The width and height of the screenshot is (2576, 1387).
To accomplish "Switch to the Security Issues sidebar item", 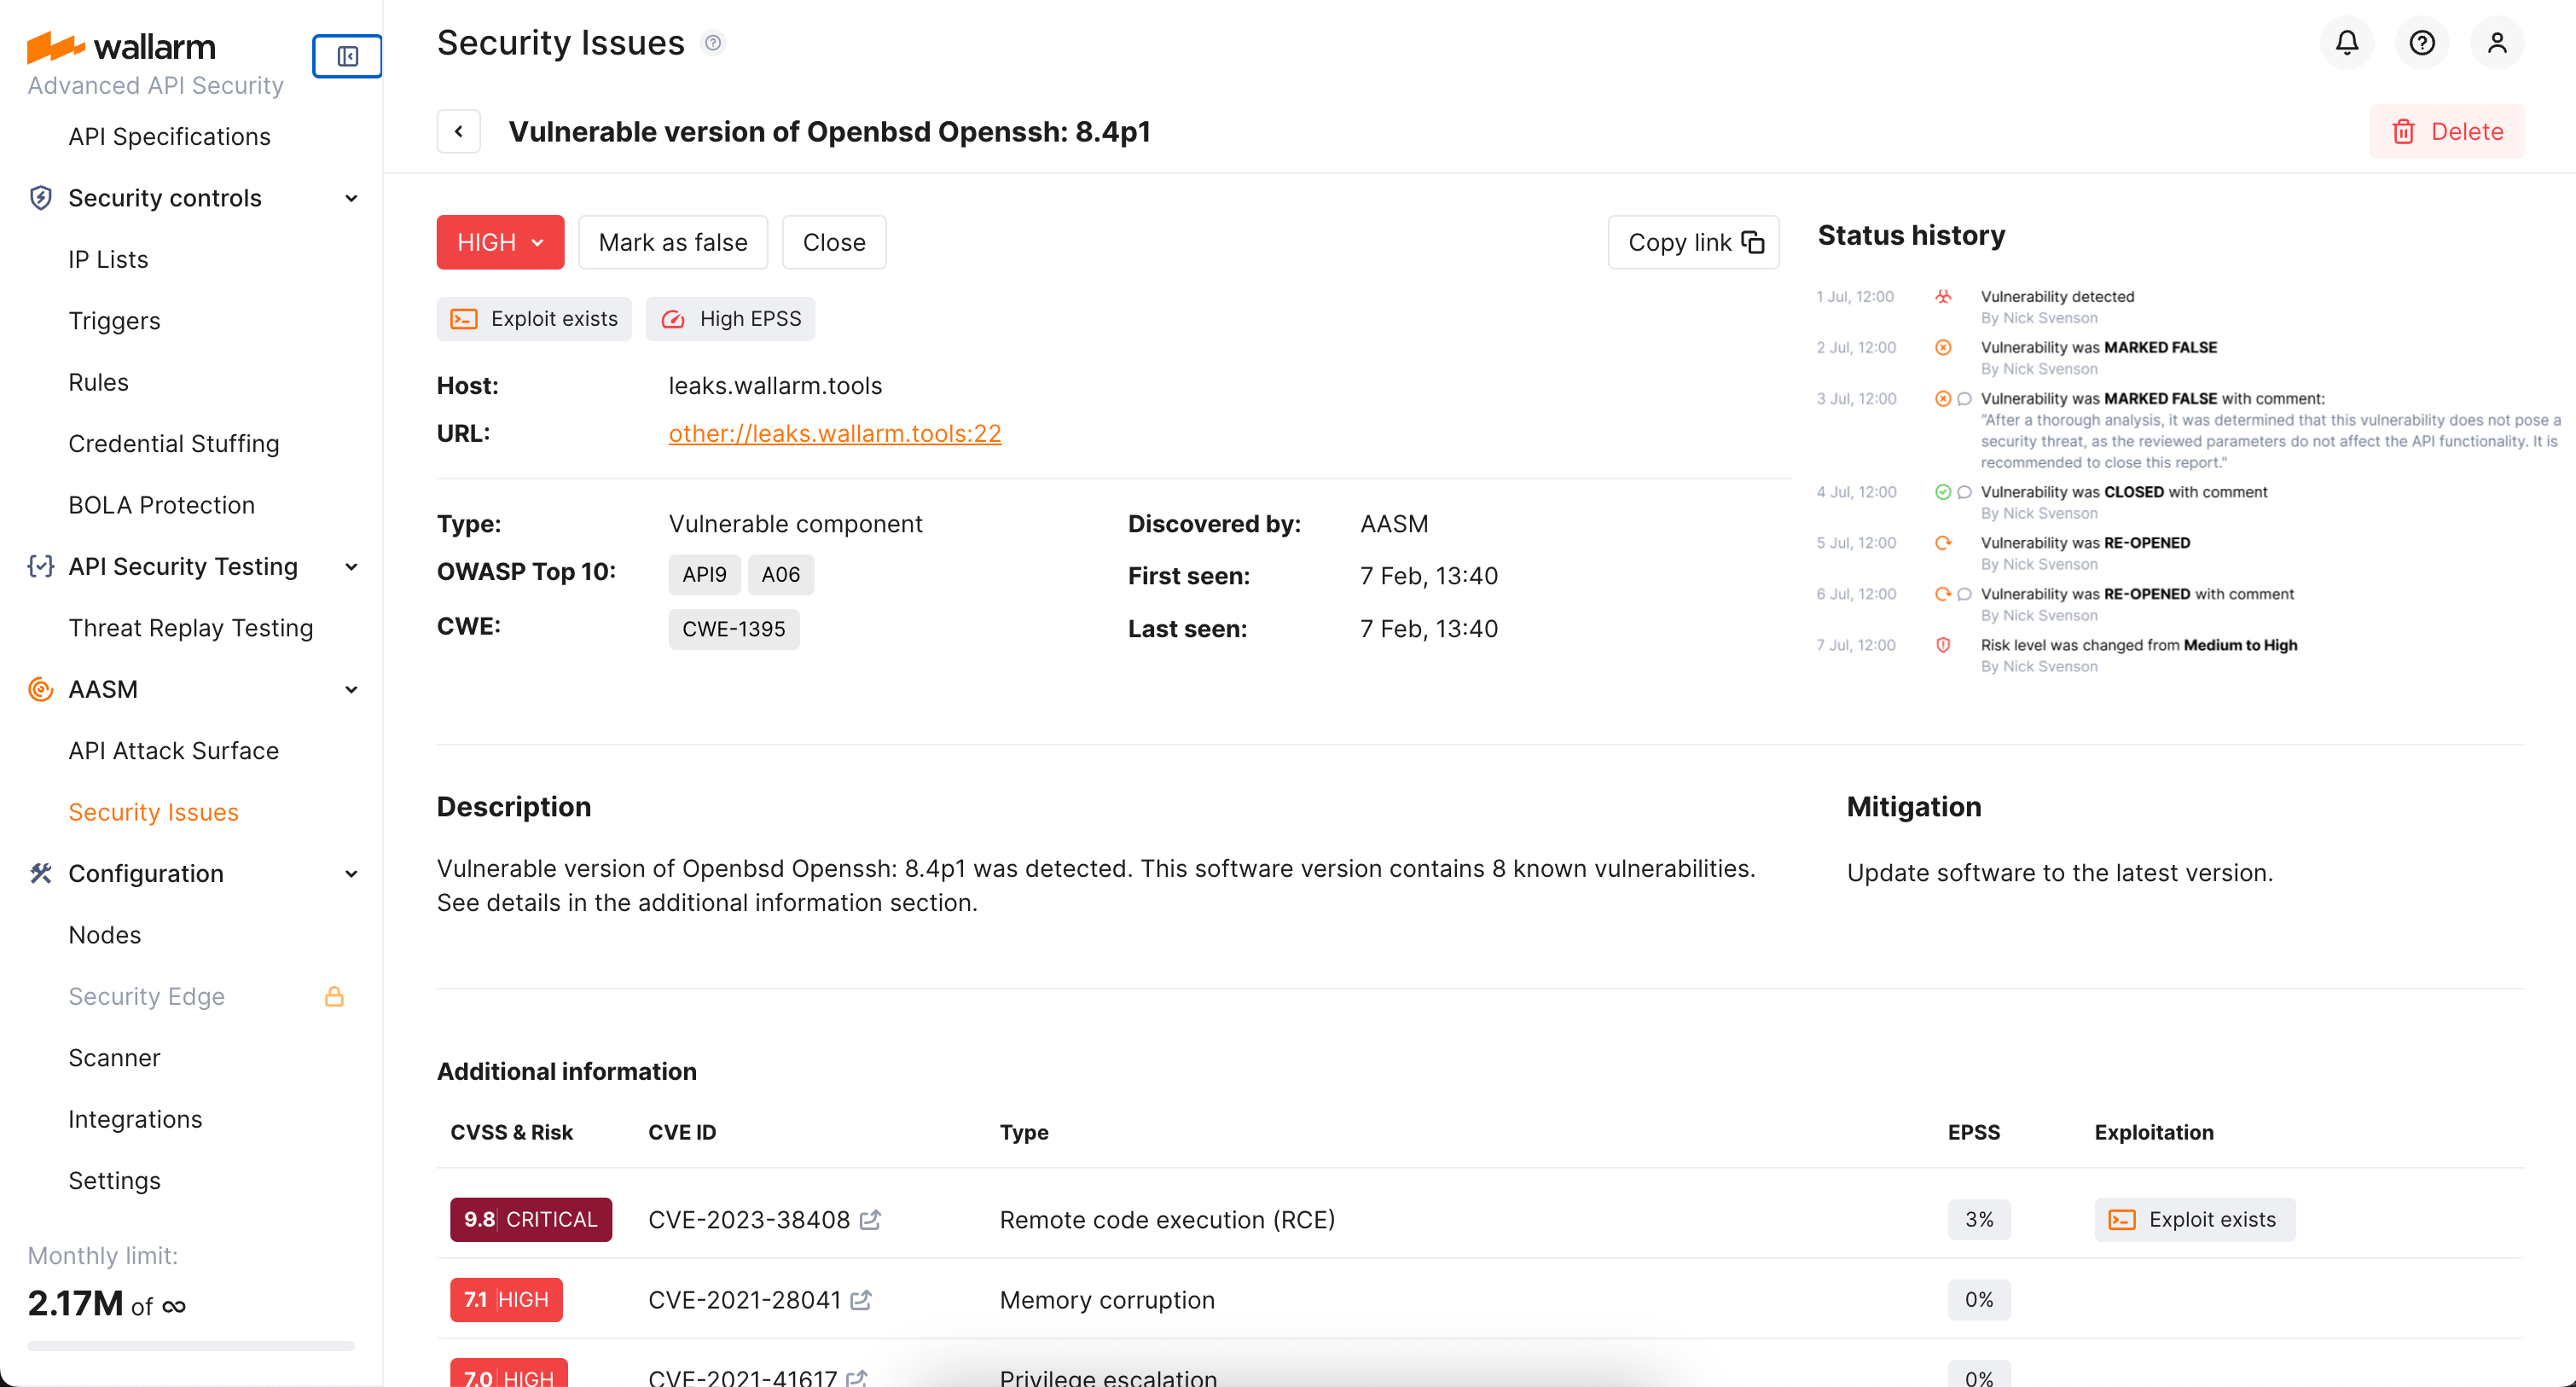I will 152,812.
